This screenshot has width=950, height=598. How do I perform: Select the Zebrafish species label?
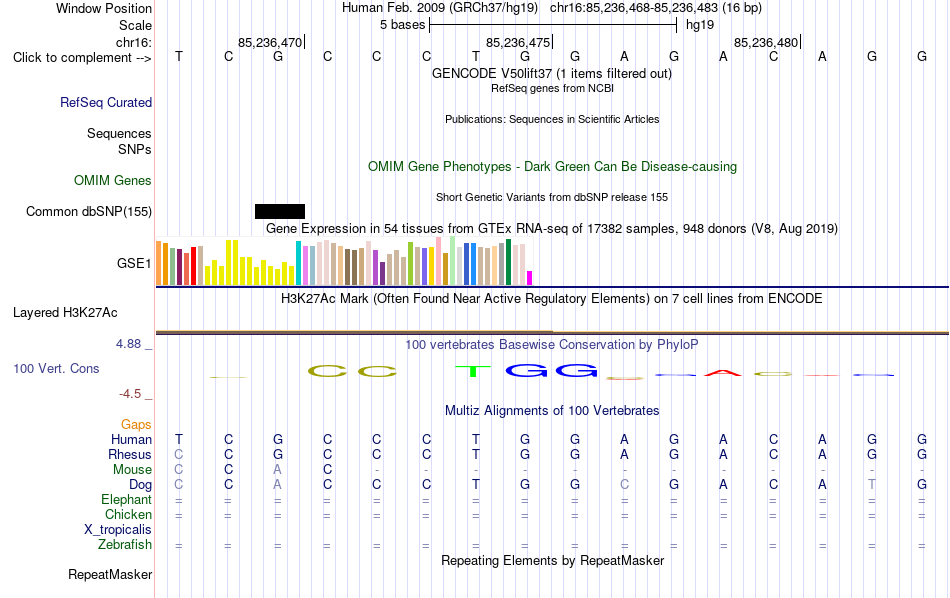coord(125,544)
